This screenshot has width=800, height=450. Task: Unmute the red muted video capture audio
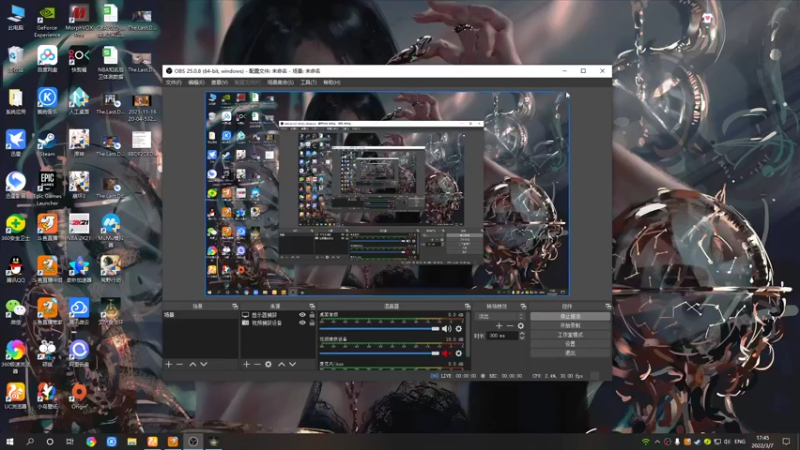(x=446, y=353)
